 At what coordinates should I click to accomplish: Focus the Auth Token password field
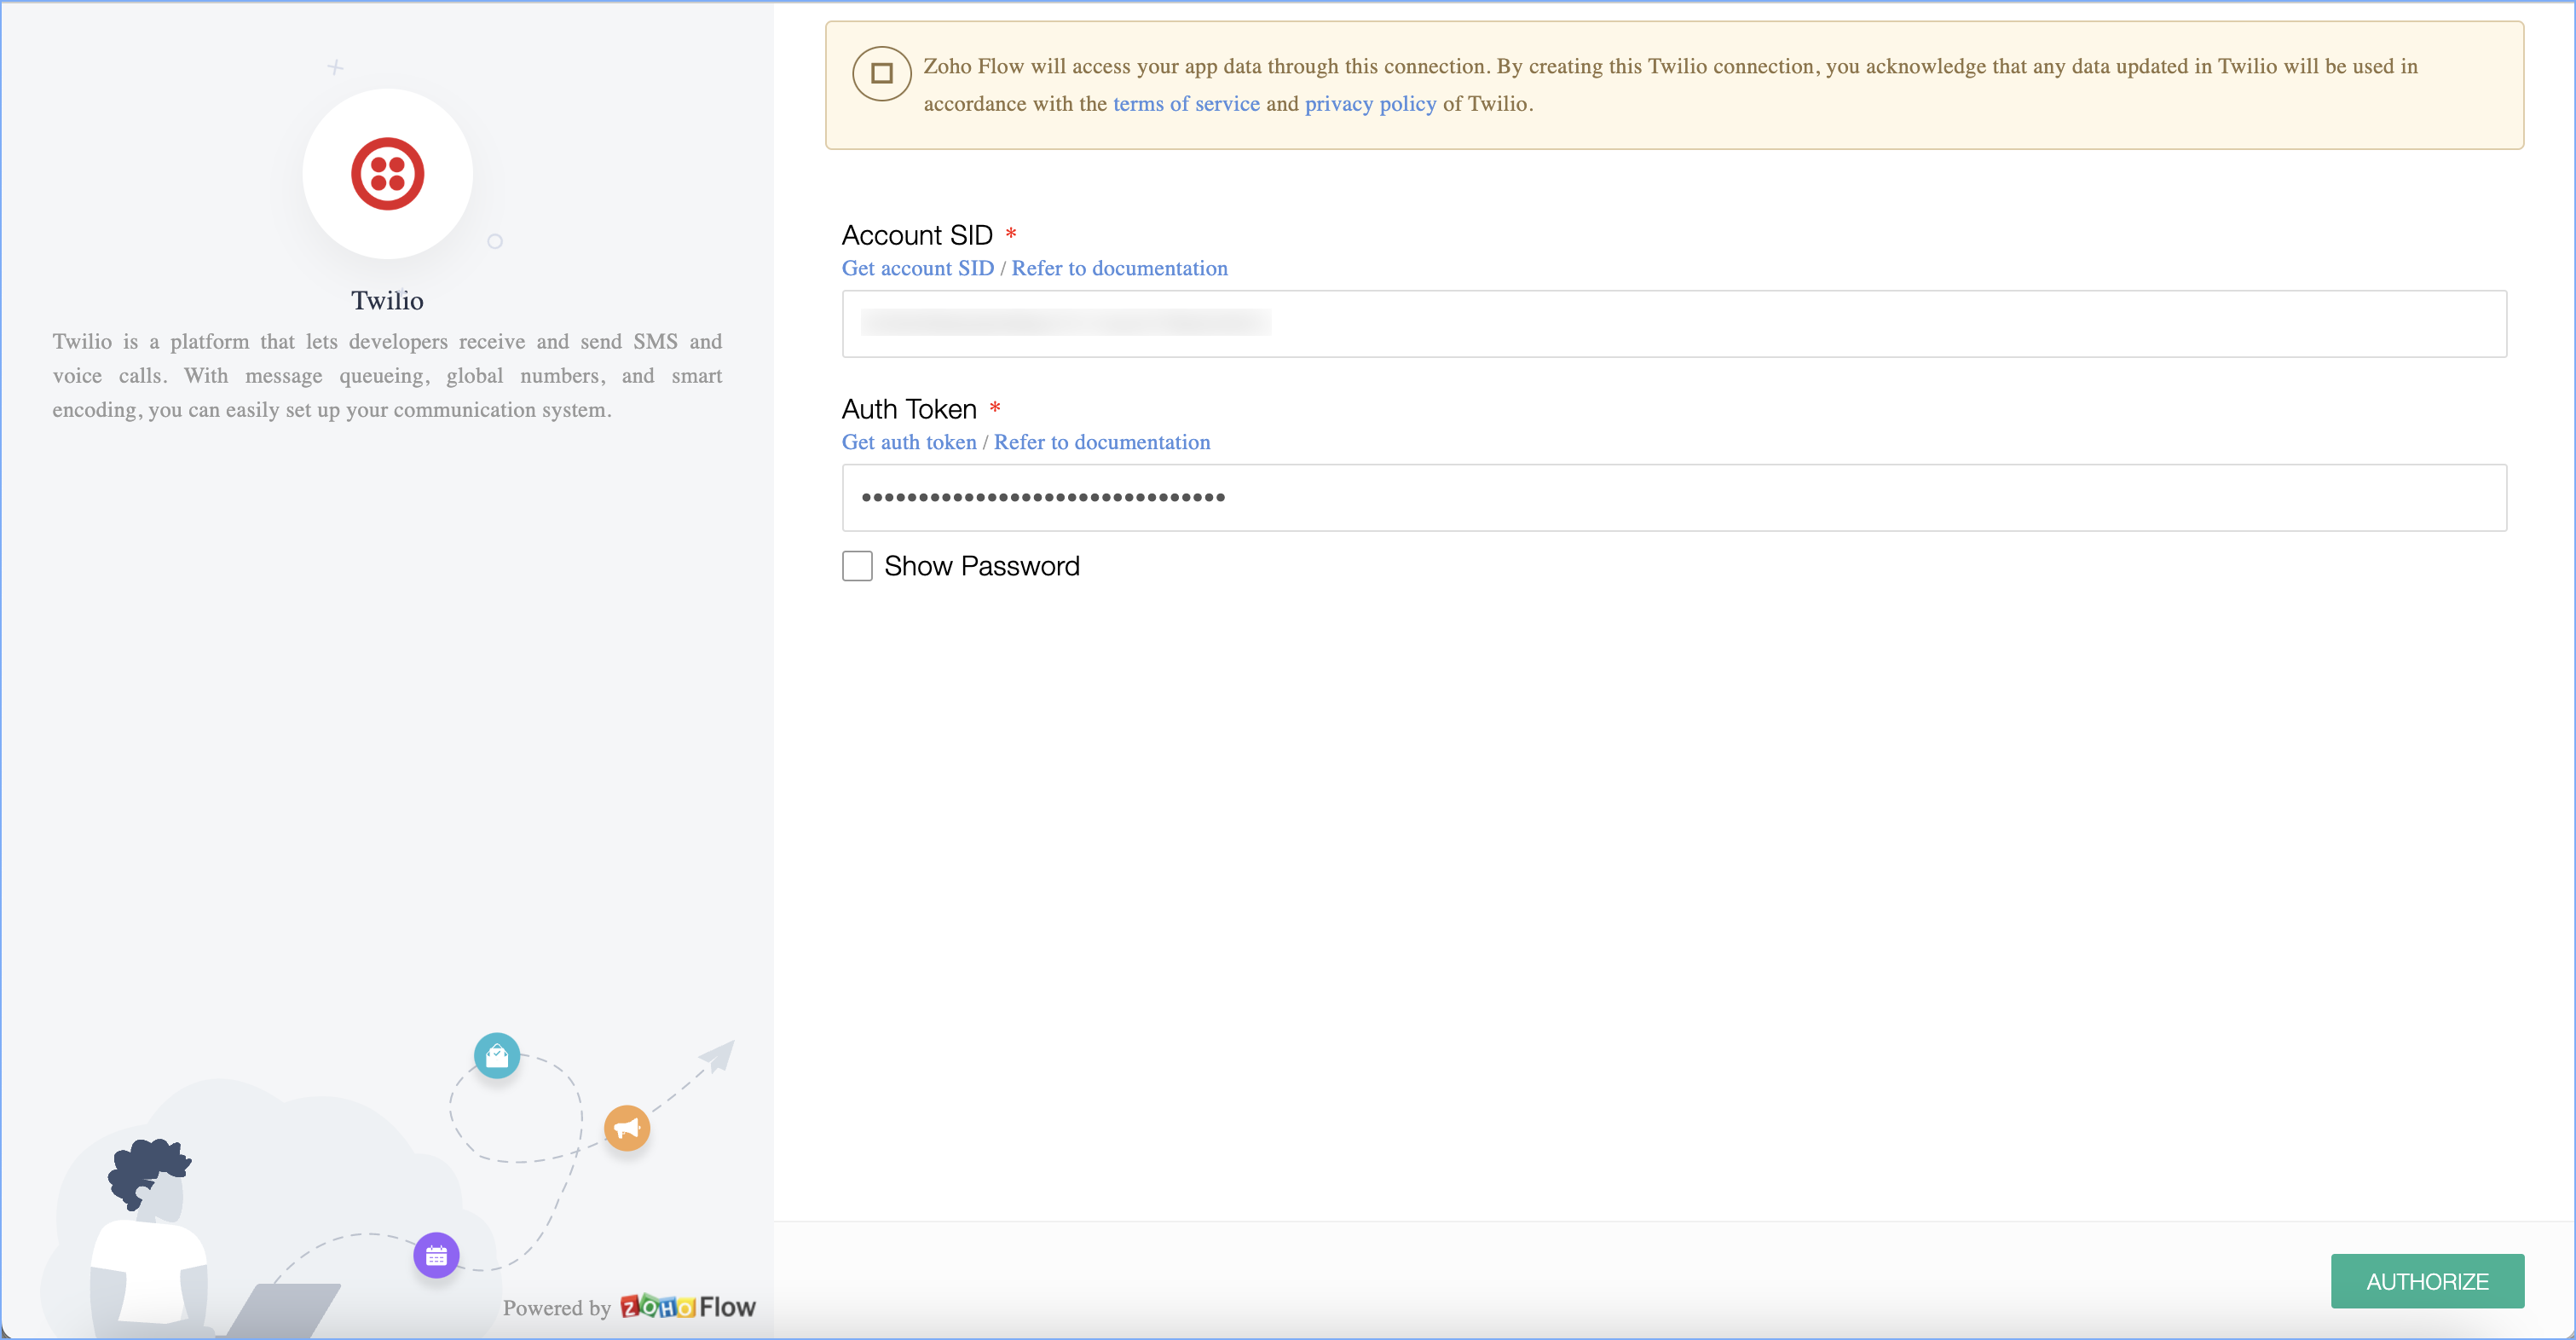pyautogui.click(x=1673, y=498)
